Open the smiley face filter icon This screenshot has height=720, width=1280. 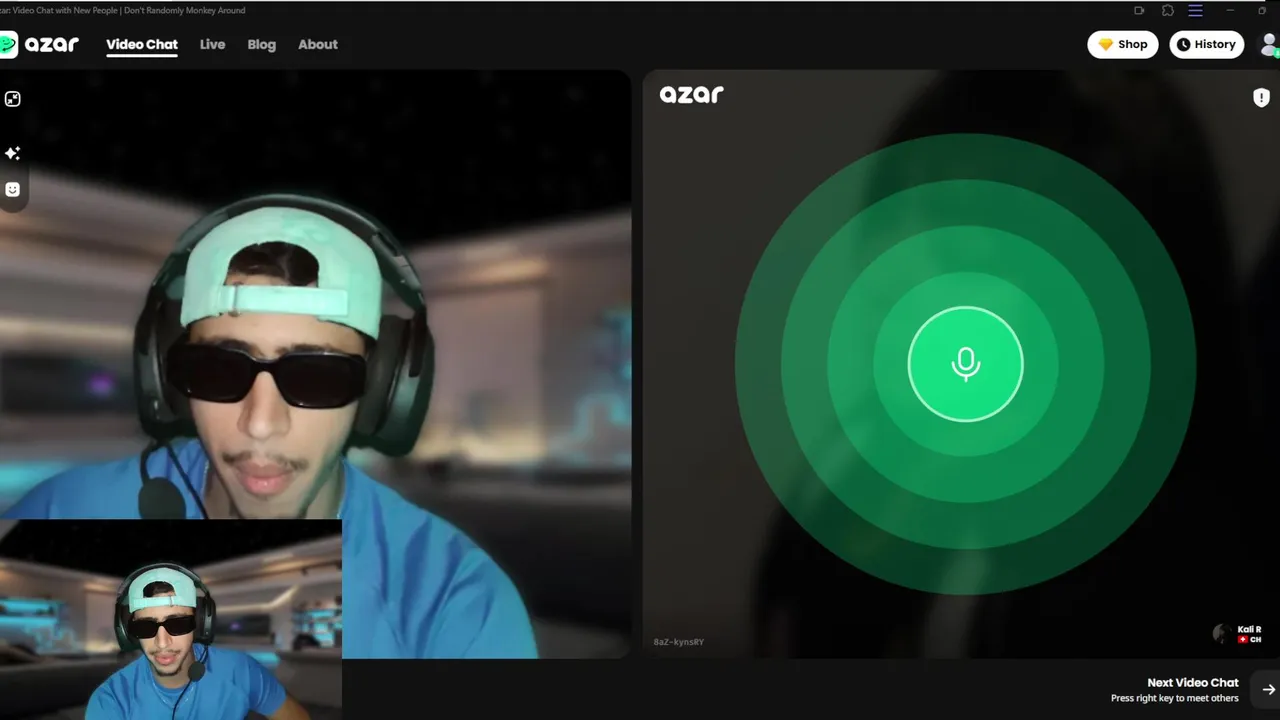pos(13,189)
